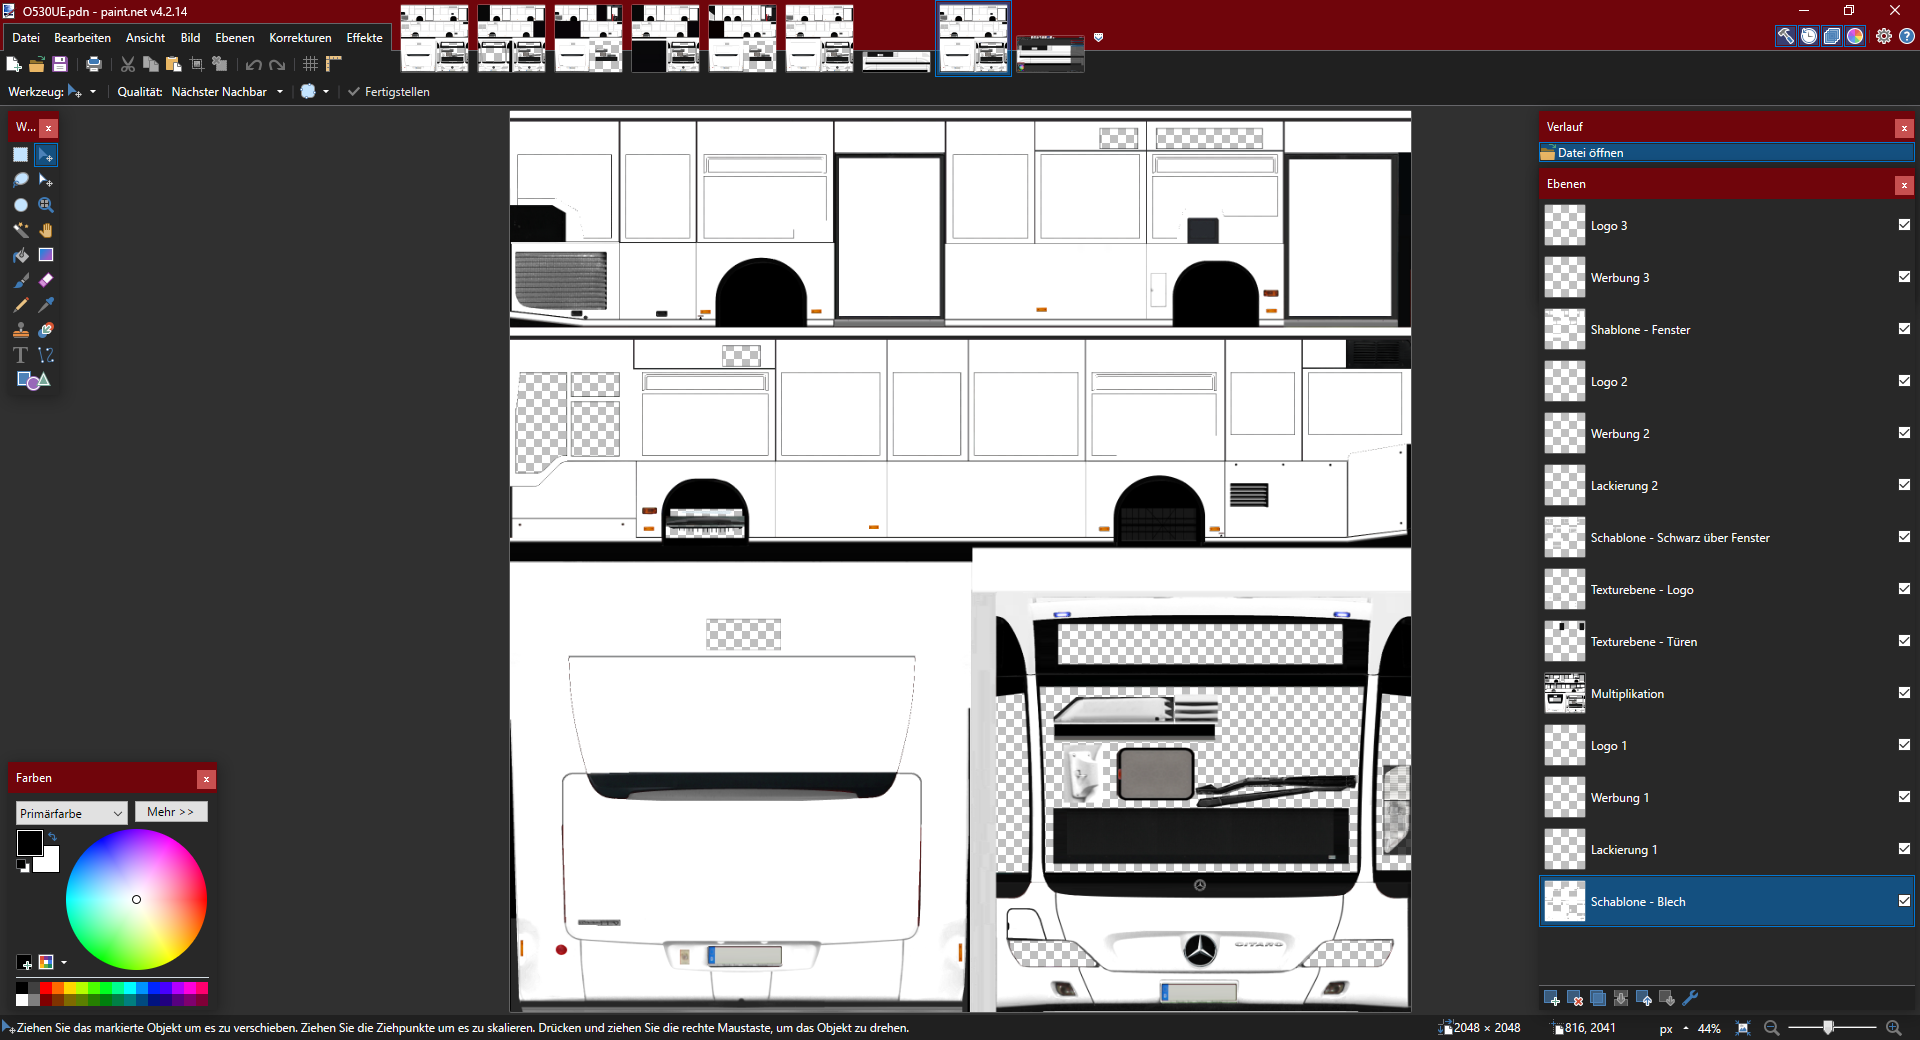Open the Korrekturen menu
The height and width of the screenshot is (1040, 1920).
[300, 38]
